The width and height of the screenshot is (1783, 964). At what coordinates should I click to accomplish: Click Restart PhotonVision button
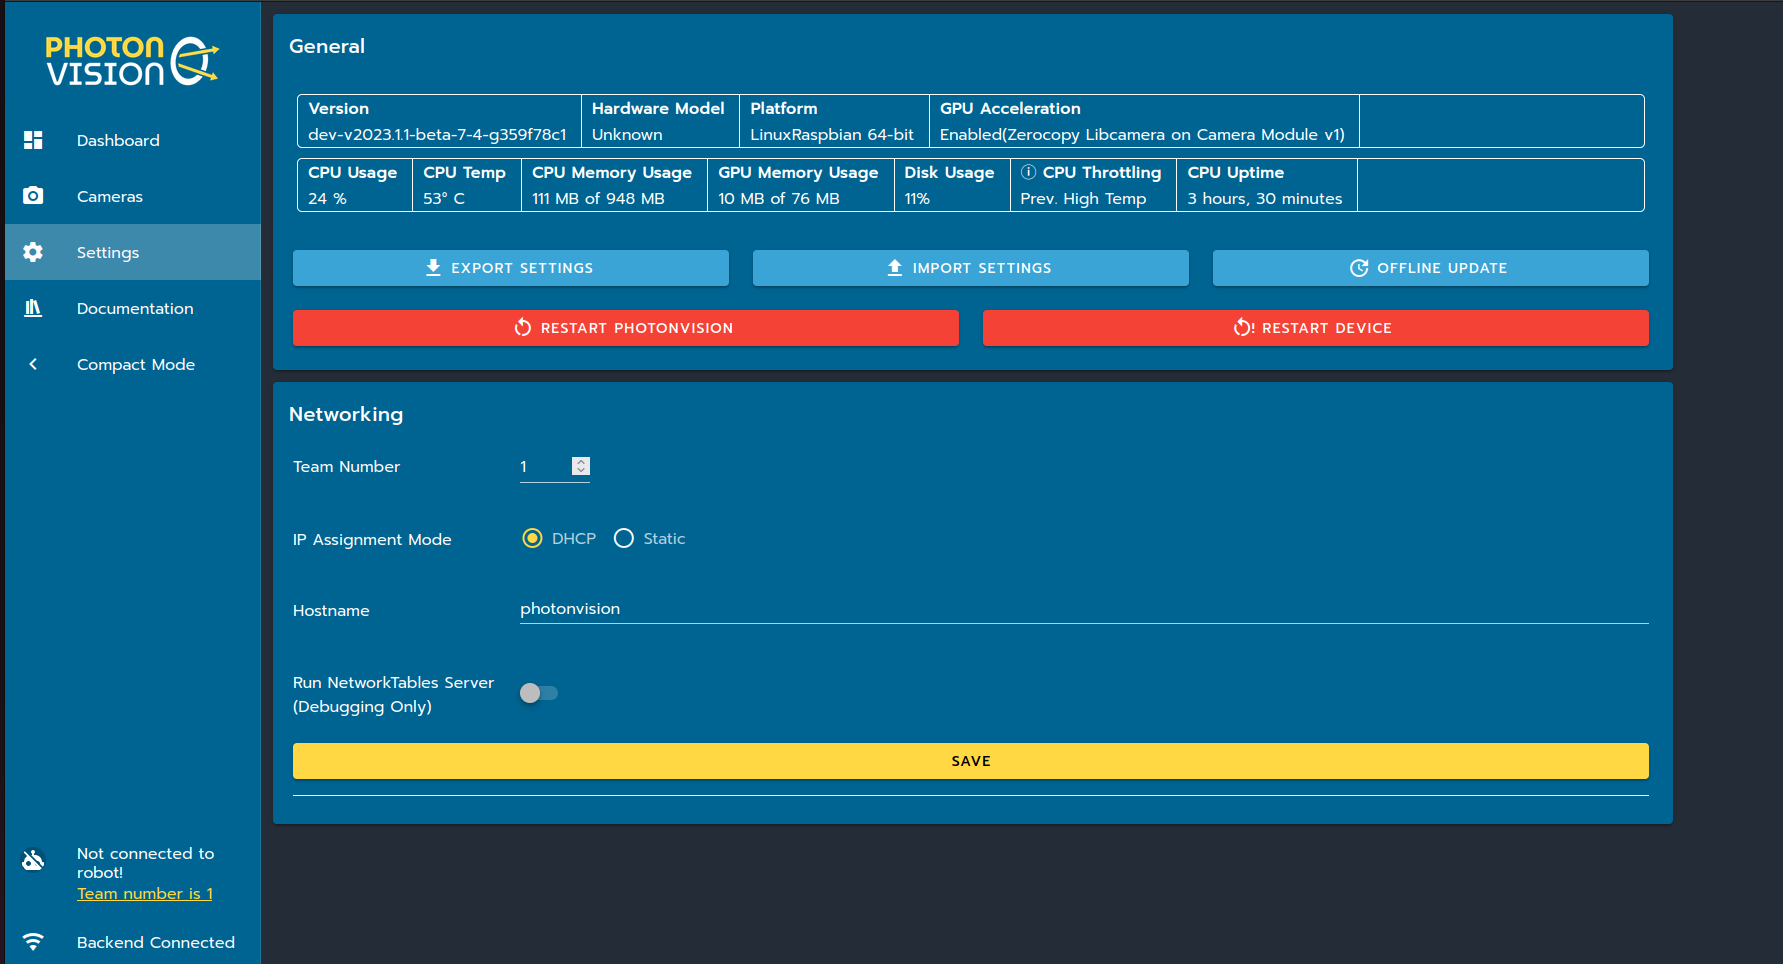[x=626, y=328]
